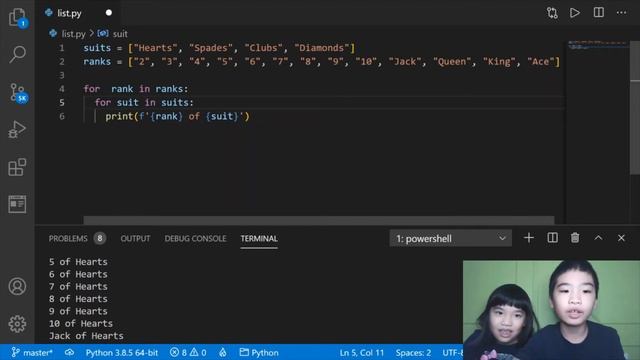The image size is (640, 360).
Task: Open the Extensions view
Action: point(17,167)
